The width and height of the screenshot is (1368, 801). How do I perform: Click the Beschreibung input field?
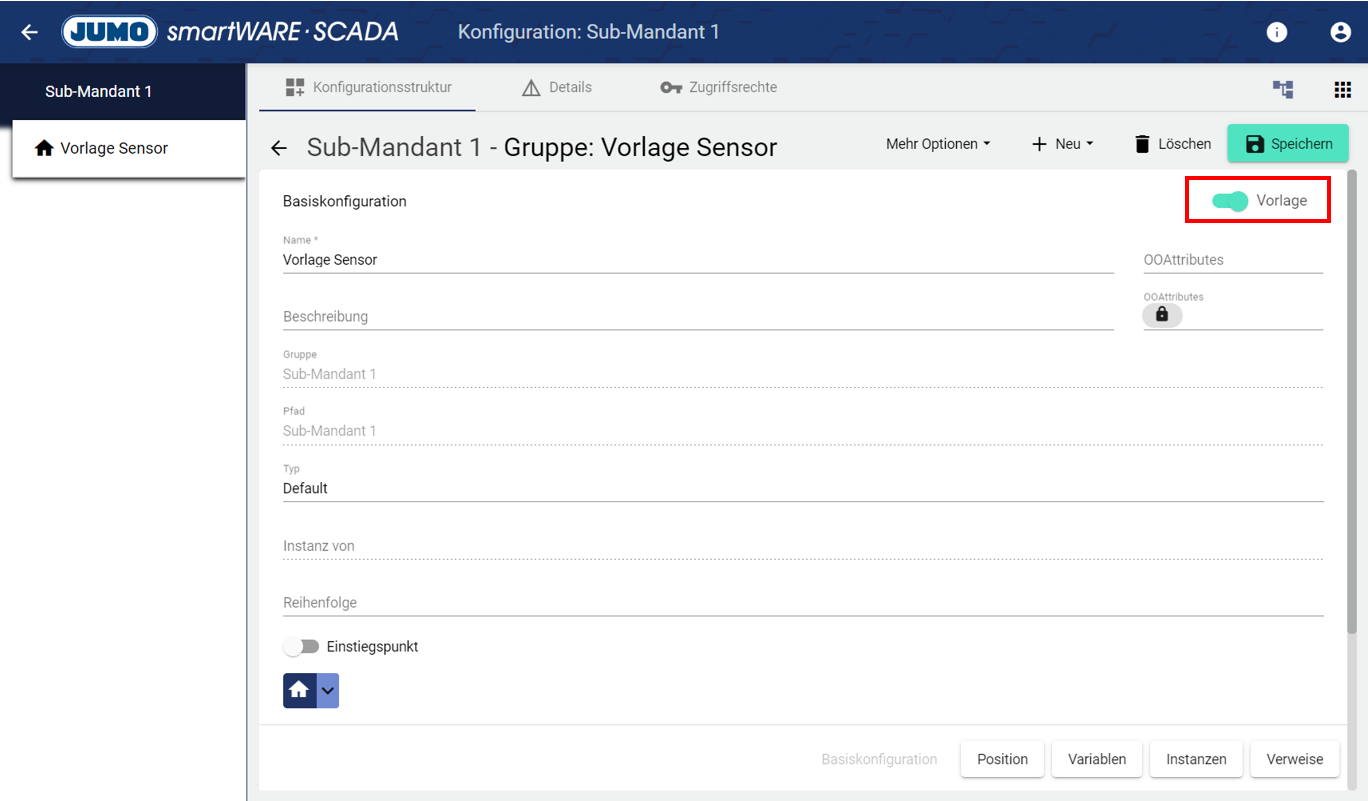697,316
